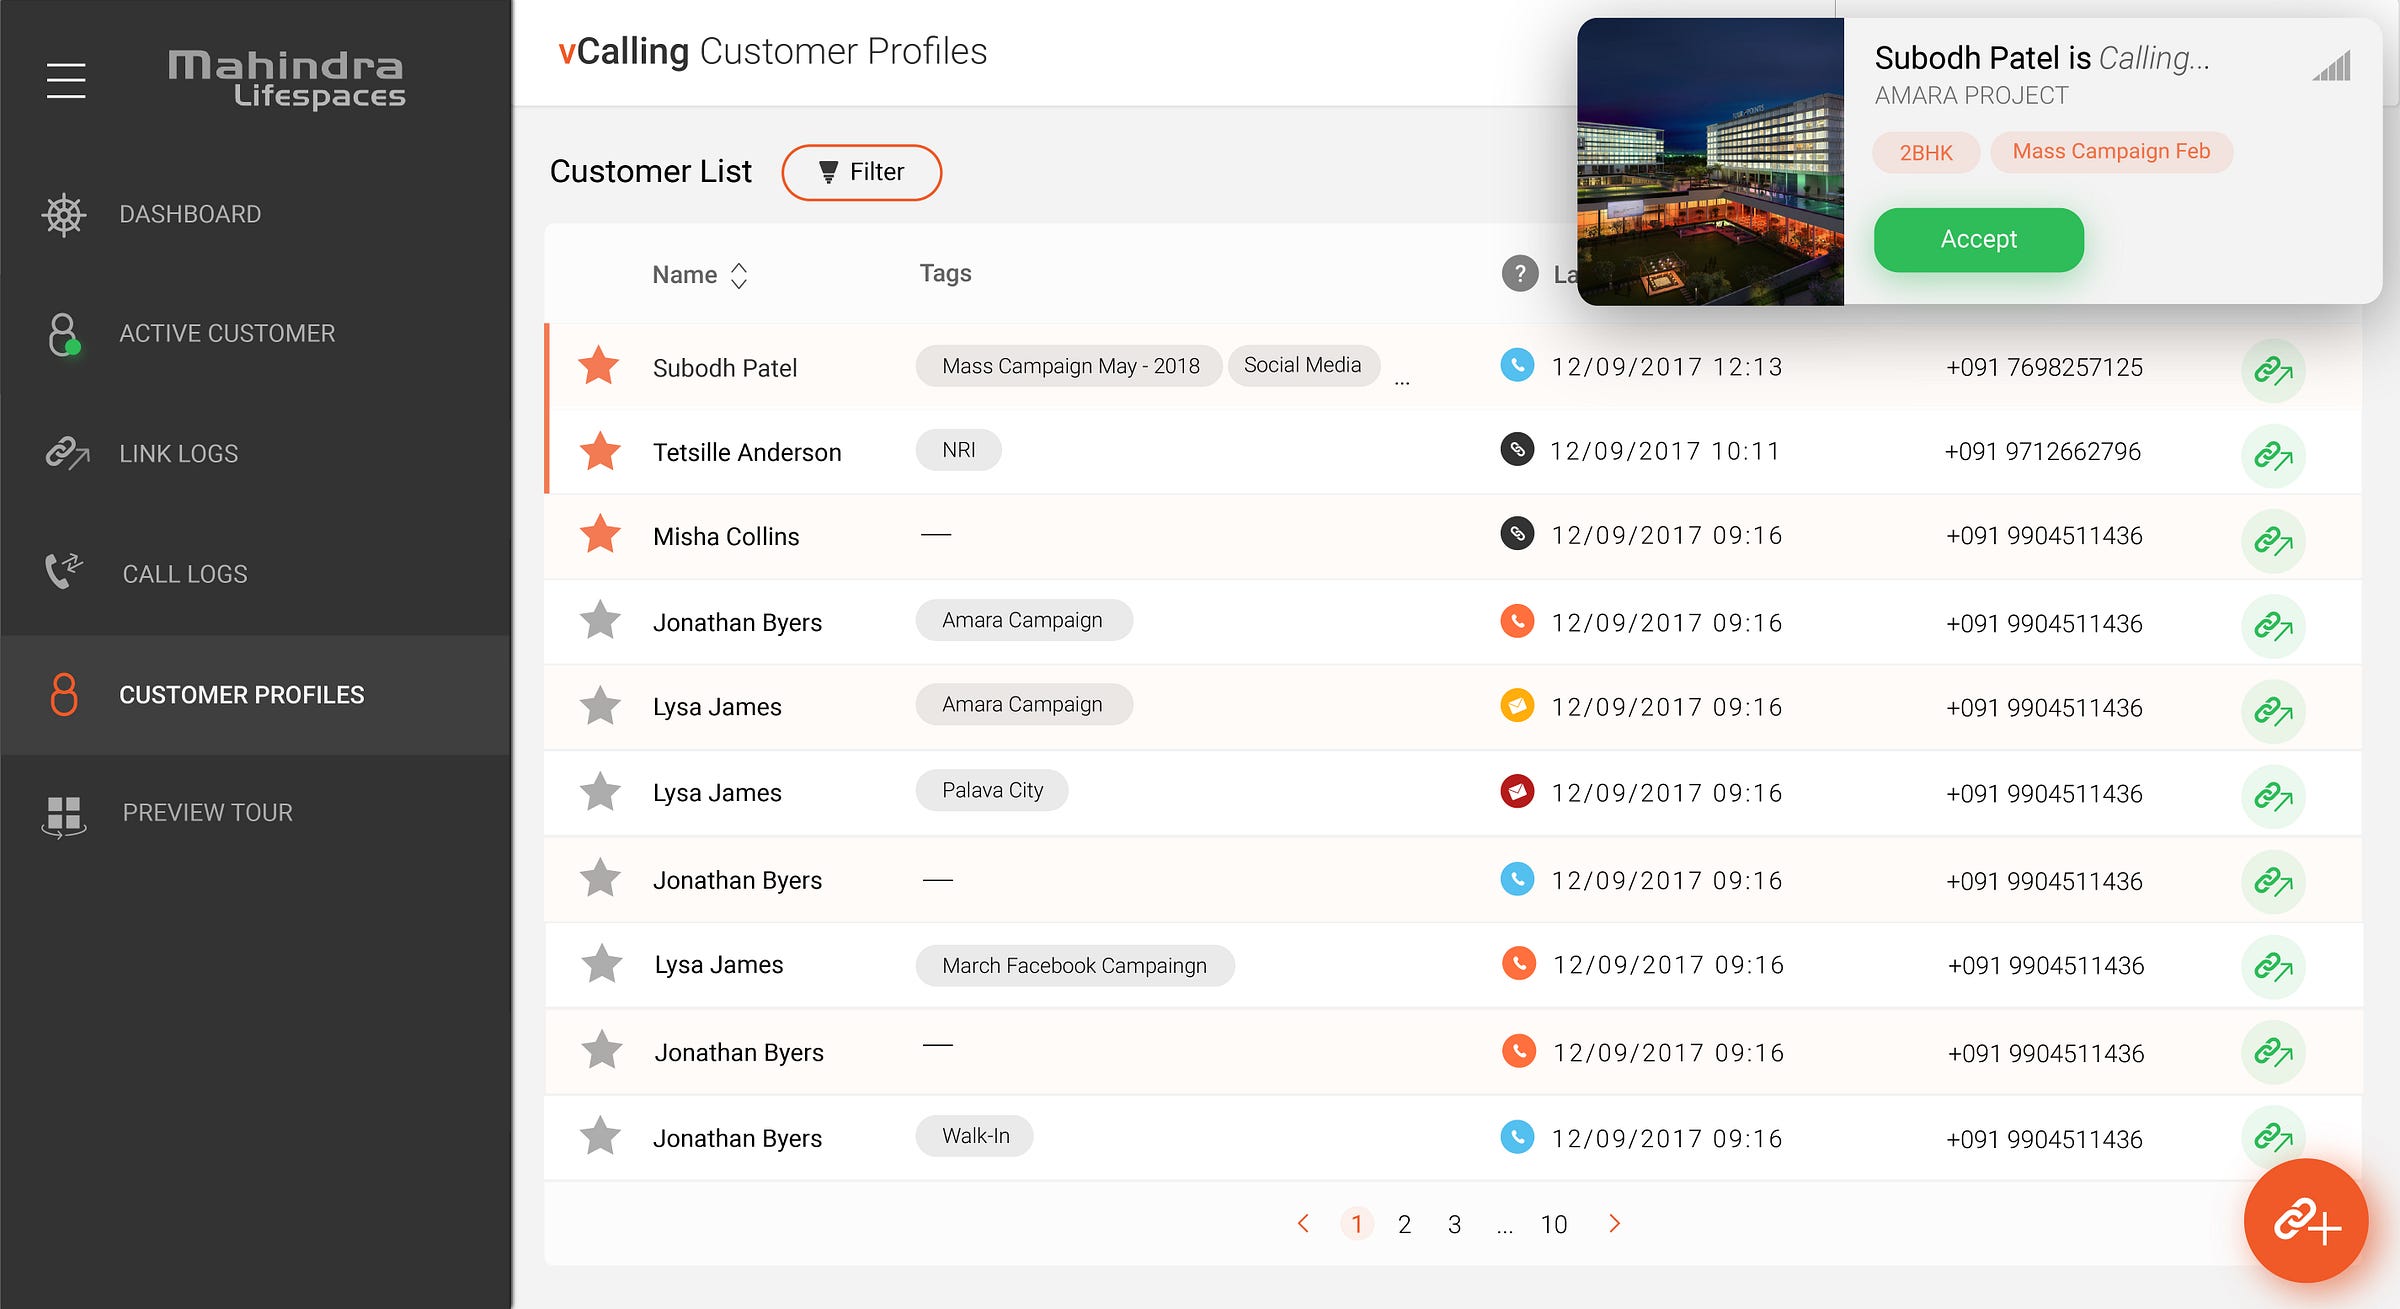Open the hamburger menu in sidebar
Viewport: 2400px width, 1309px height.
66,80
